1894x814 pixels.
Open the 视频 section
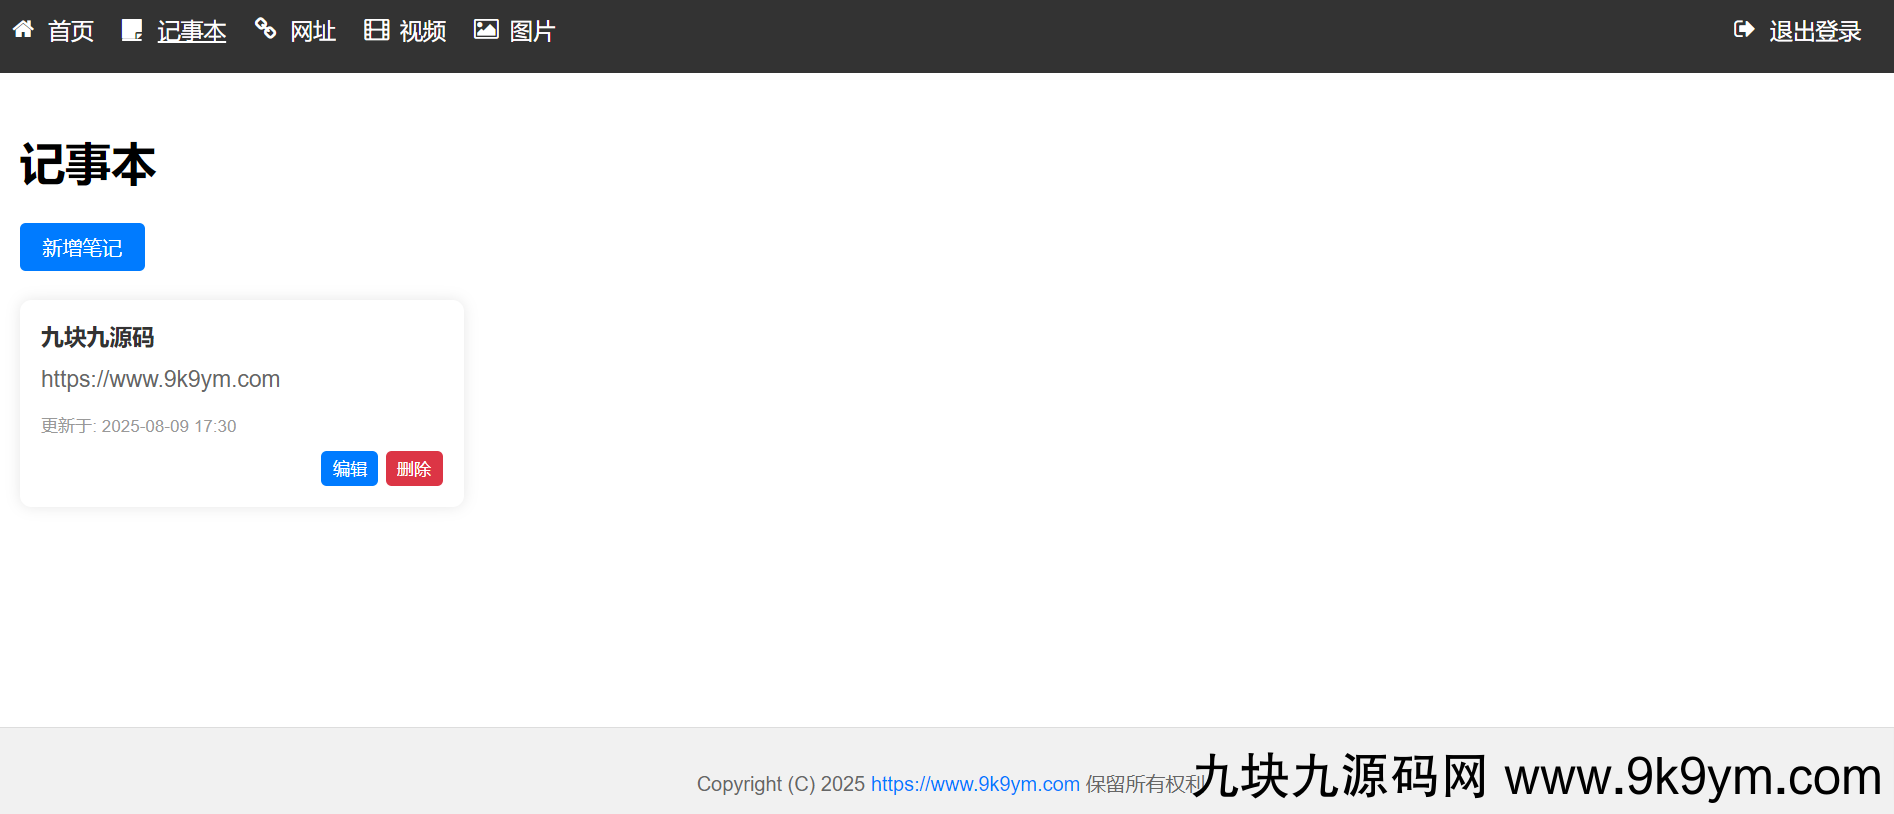423,32
